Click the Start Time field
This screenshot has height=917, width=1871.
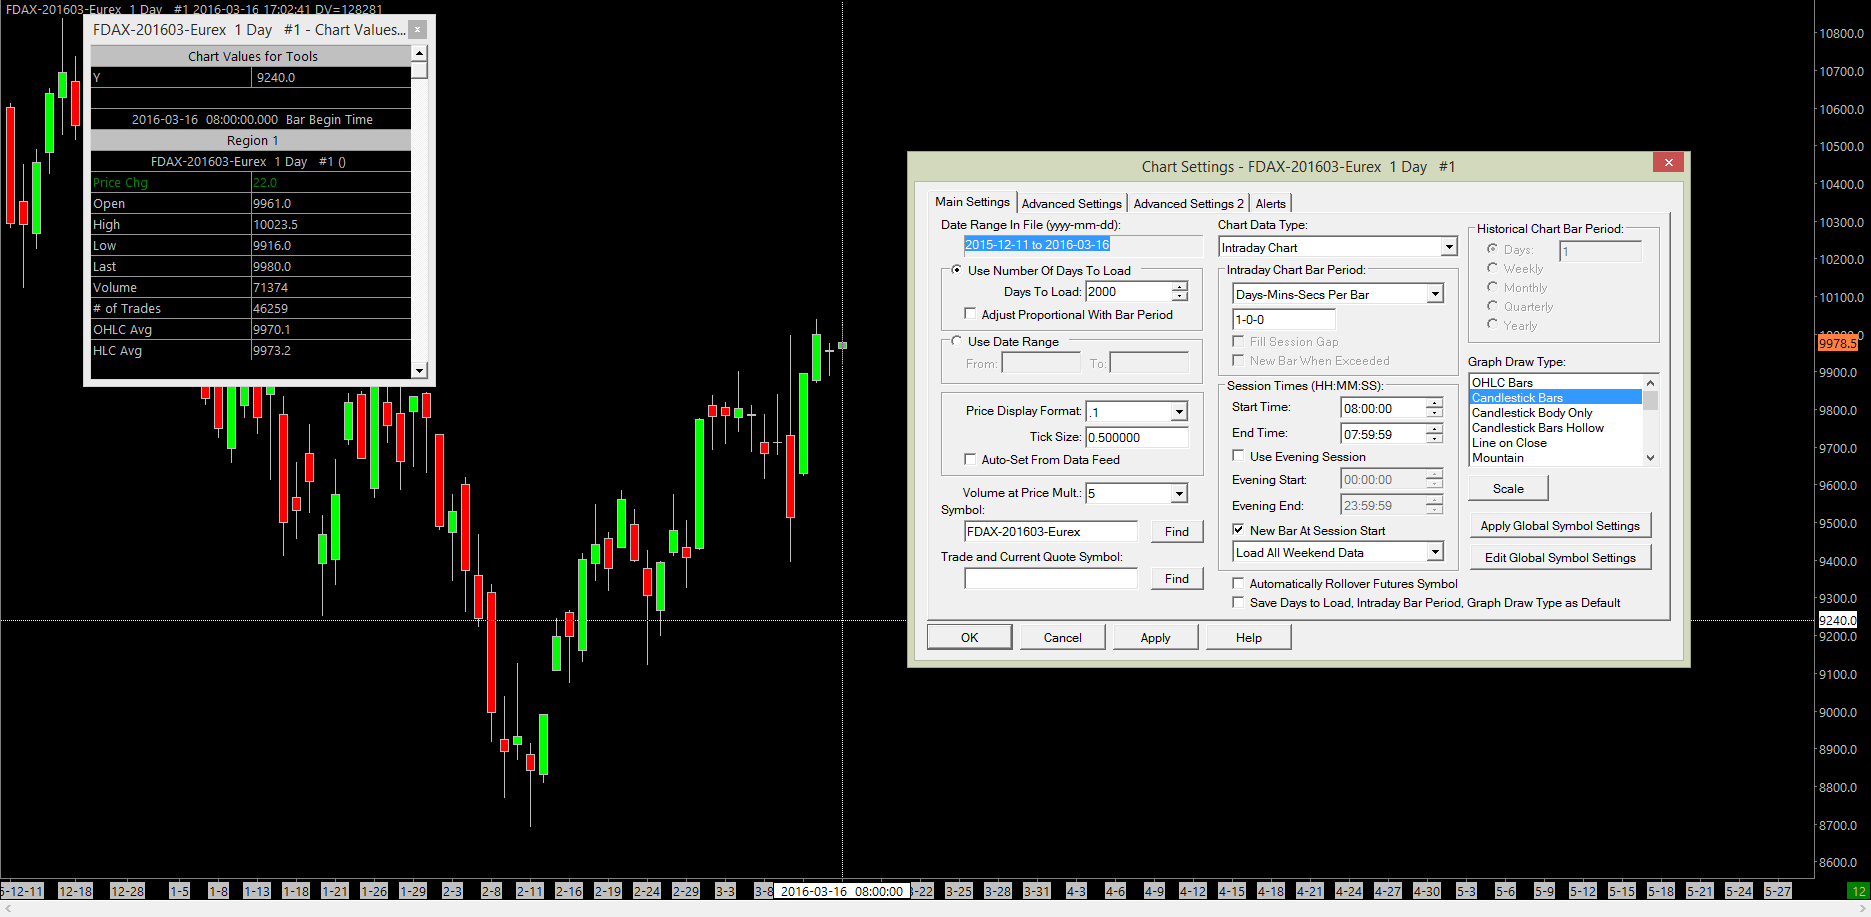pos(1382,408)
